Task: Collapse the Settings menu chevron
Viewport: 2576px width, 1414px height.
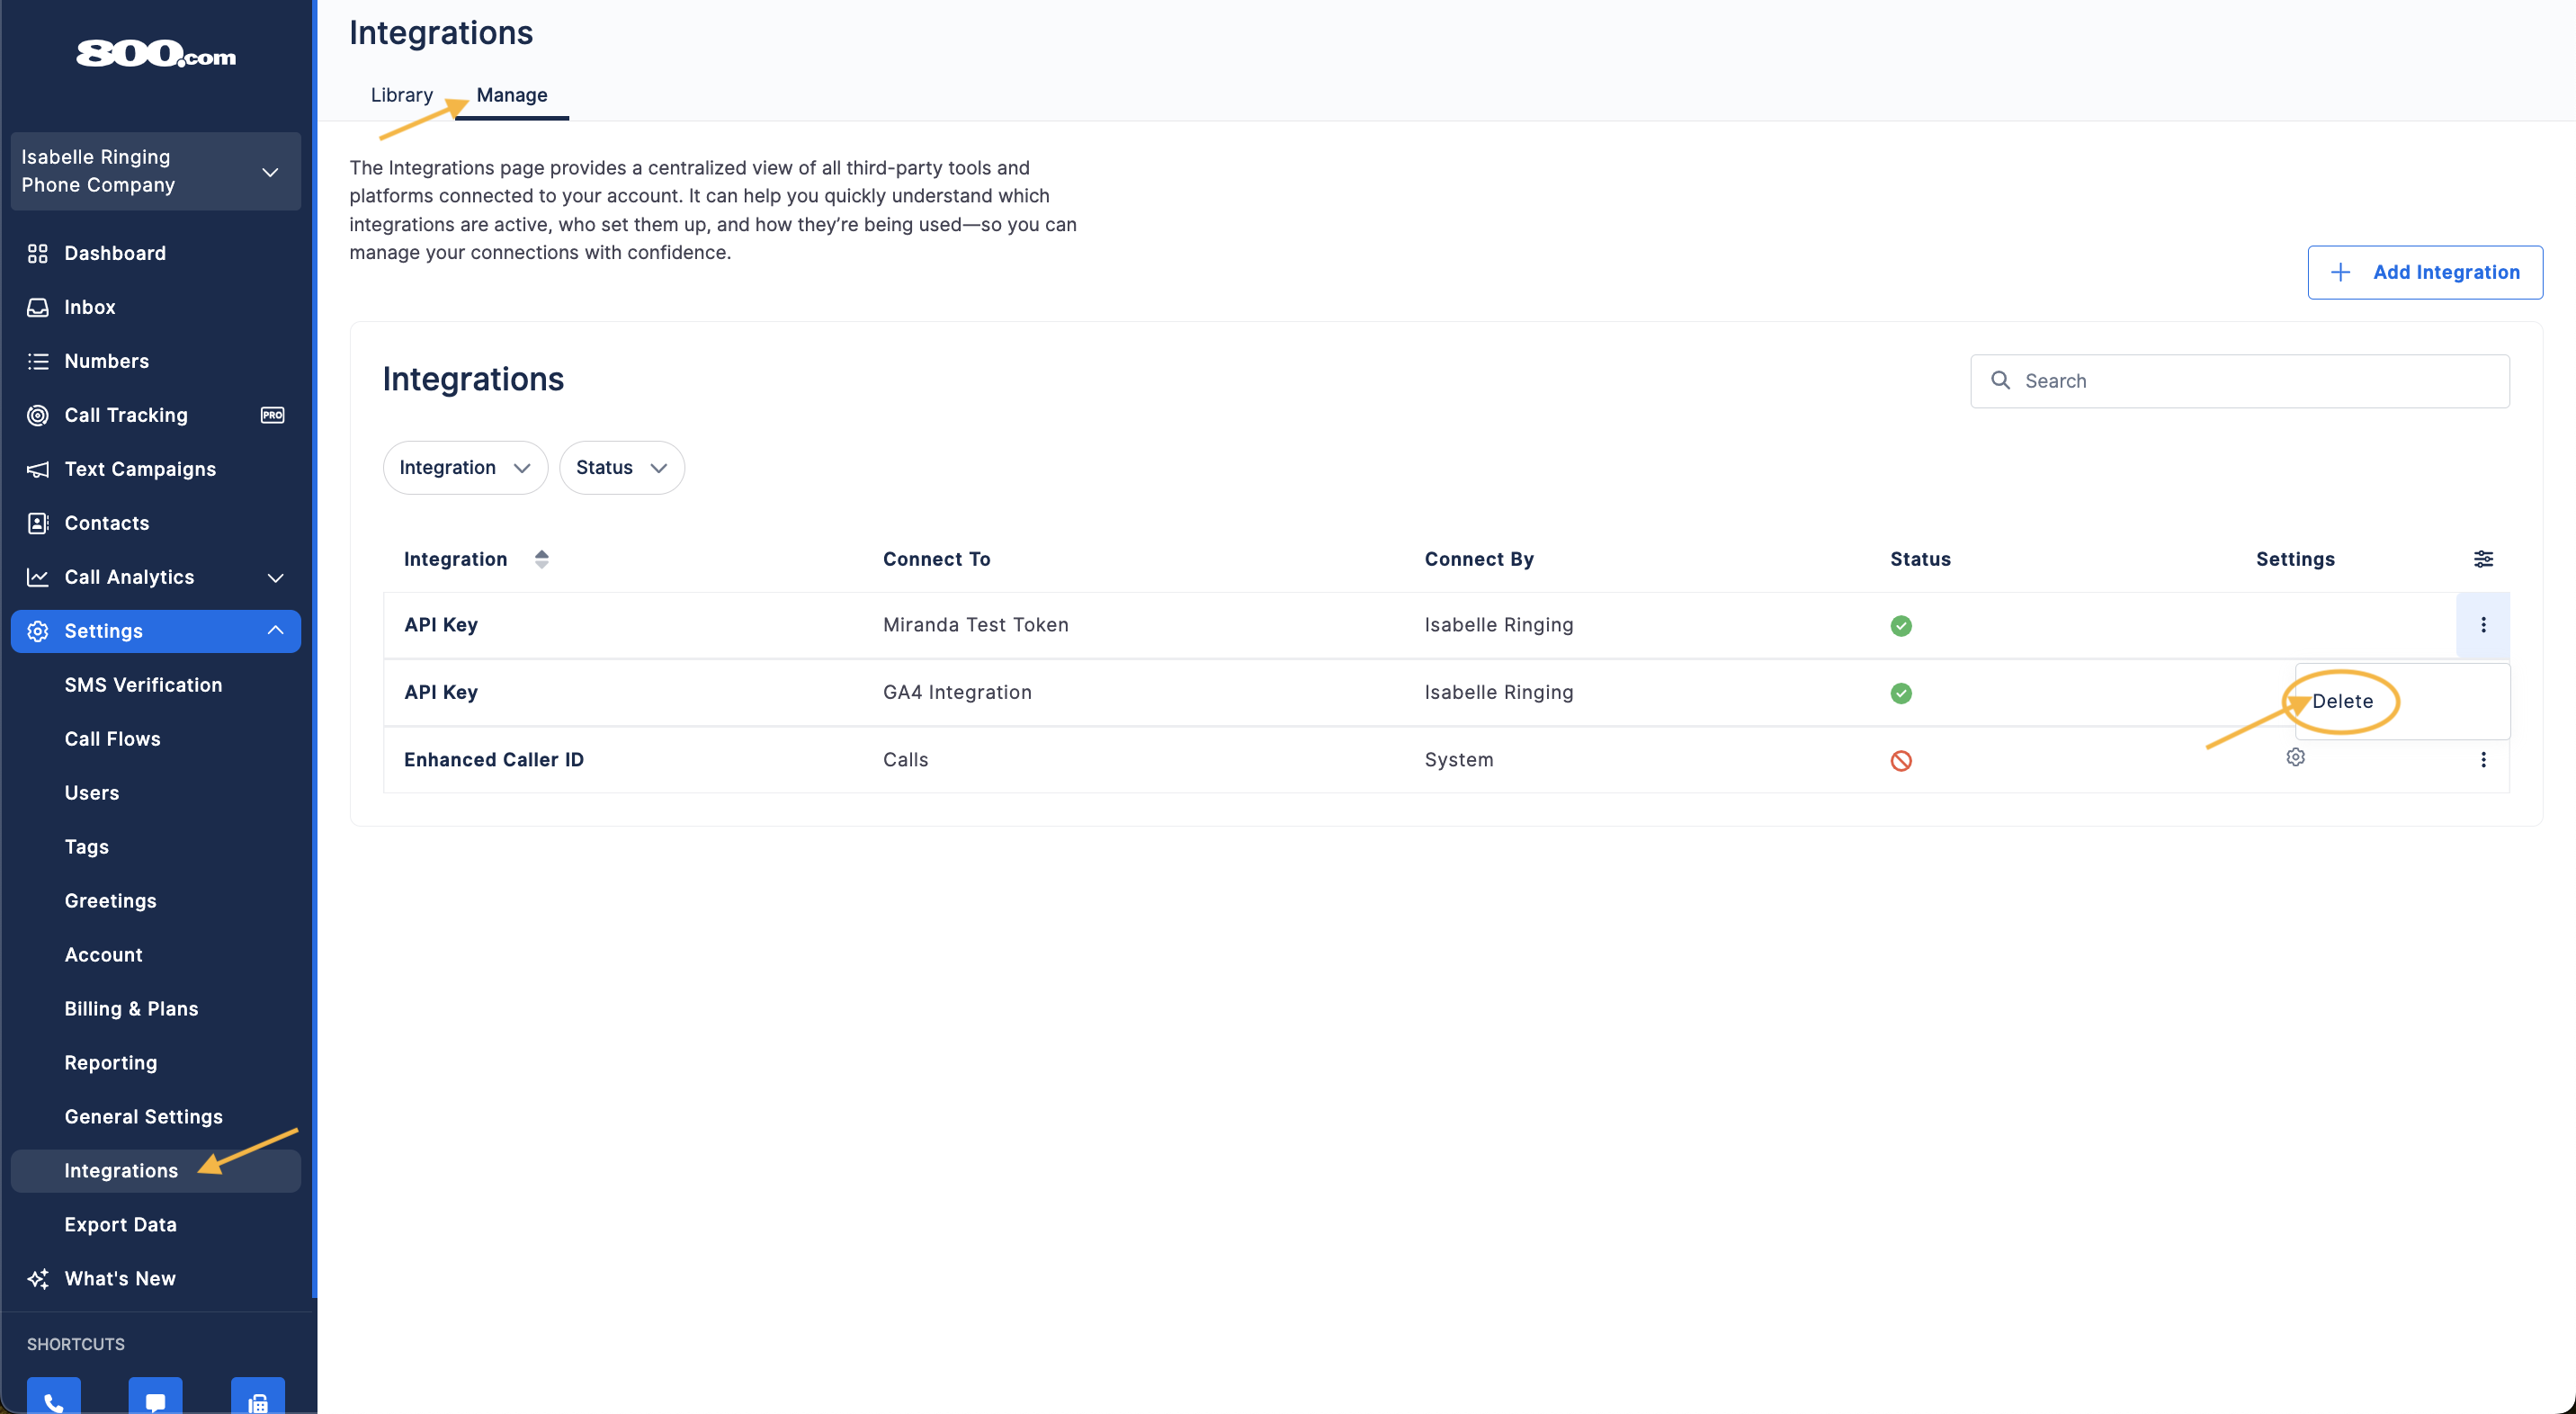Action: tap(275, 630)
